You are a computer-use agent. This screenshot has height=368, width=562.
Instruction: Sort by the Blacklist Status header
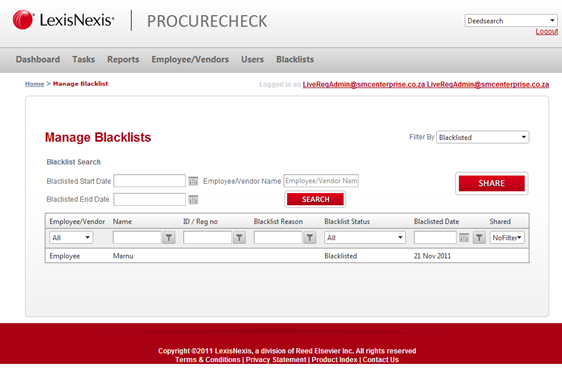pos(347,221)
